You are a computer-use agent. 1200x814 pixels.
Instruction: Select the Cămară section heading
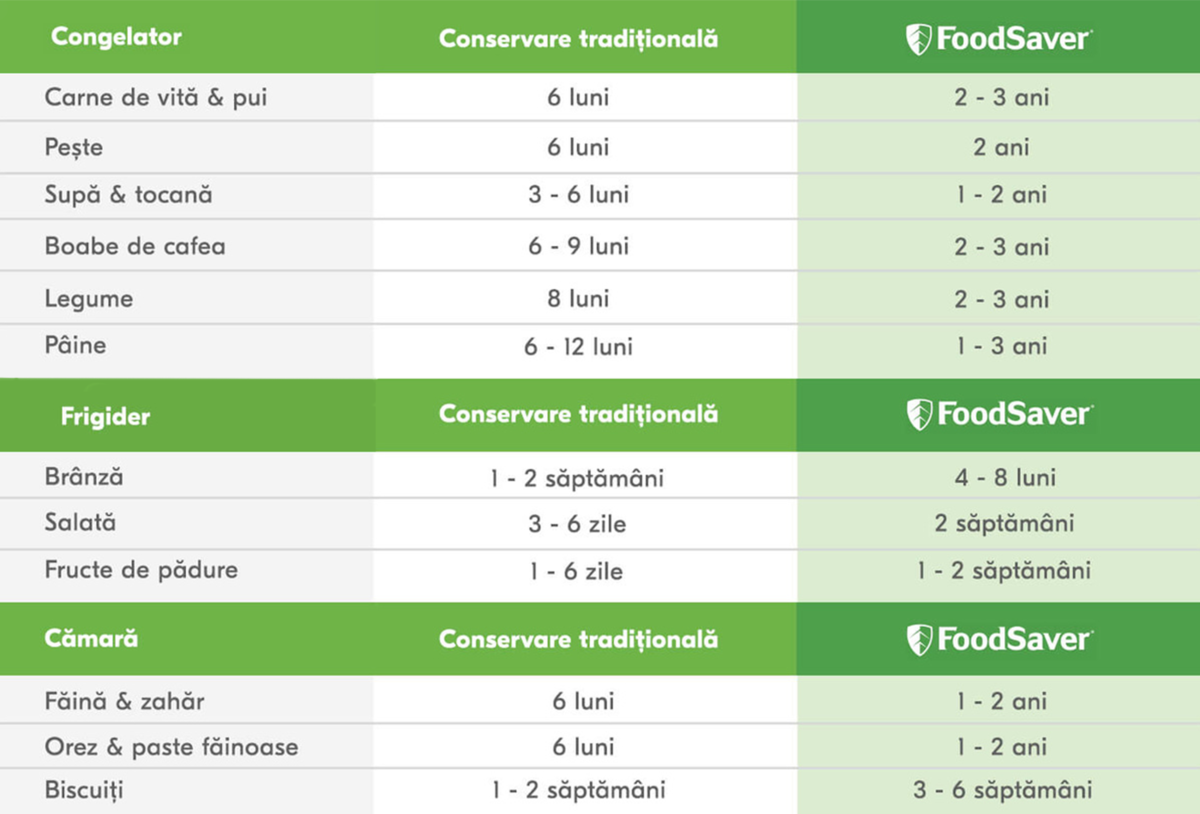[91, 638]
